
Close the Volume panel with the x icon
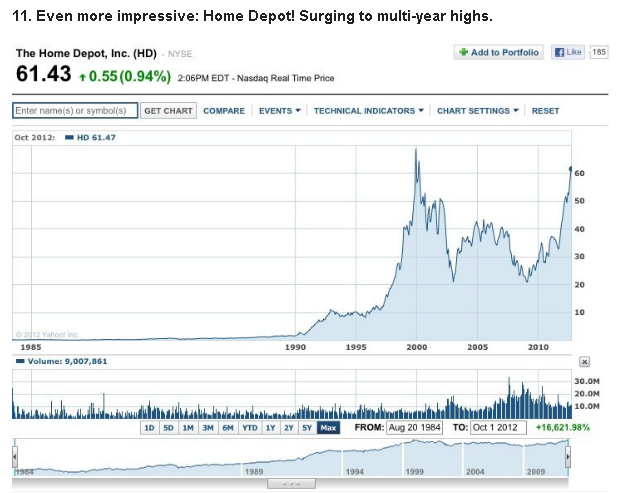(x=584, y=362)
